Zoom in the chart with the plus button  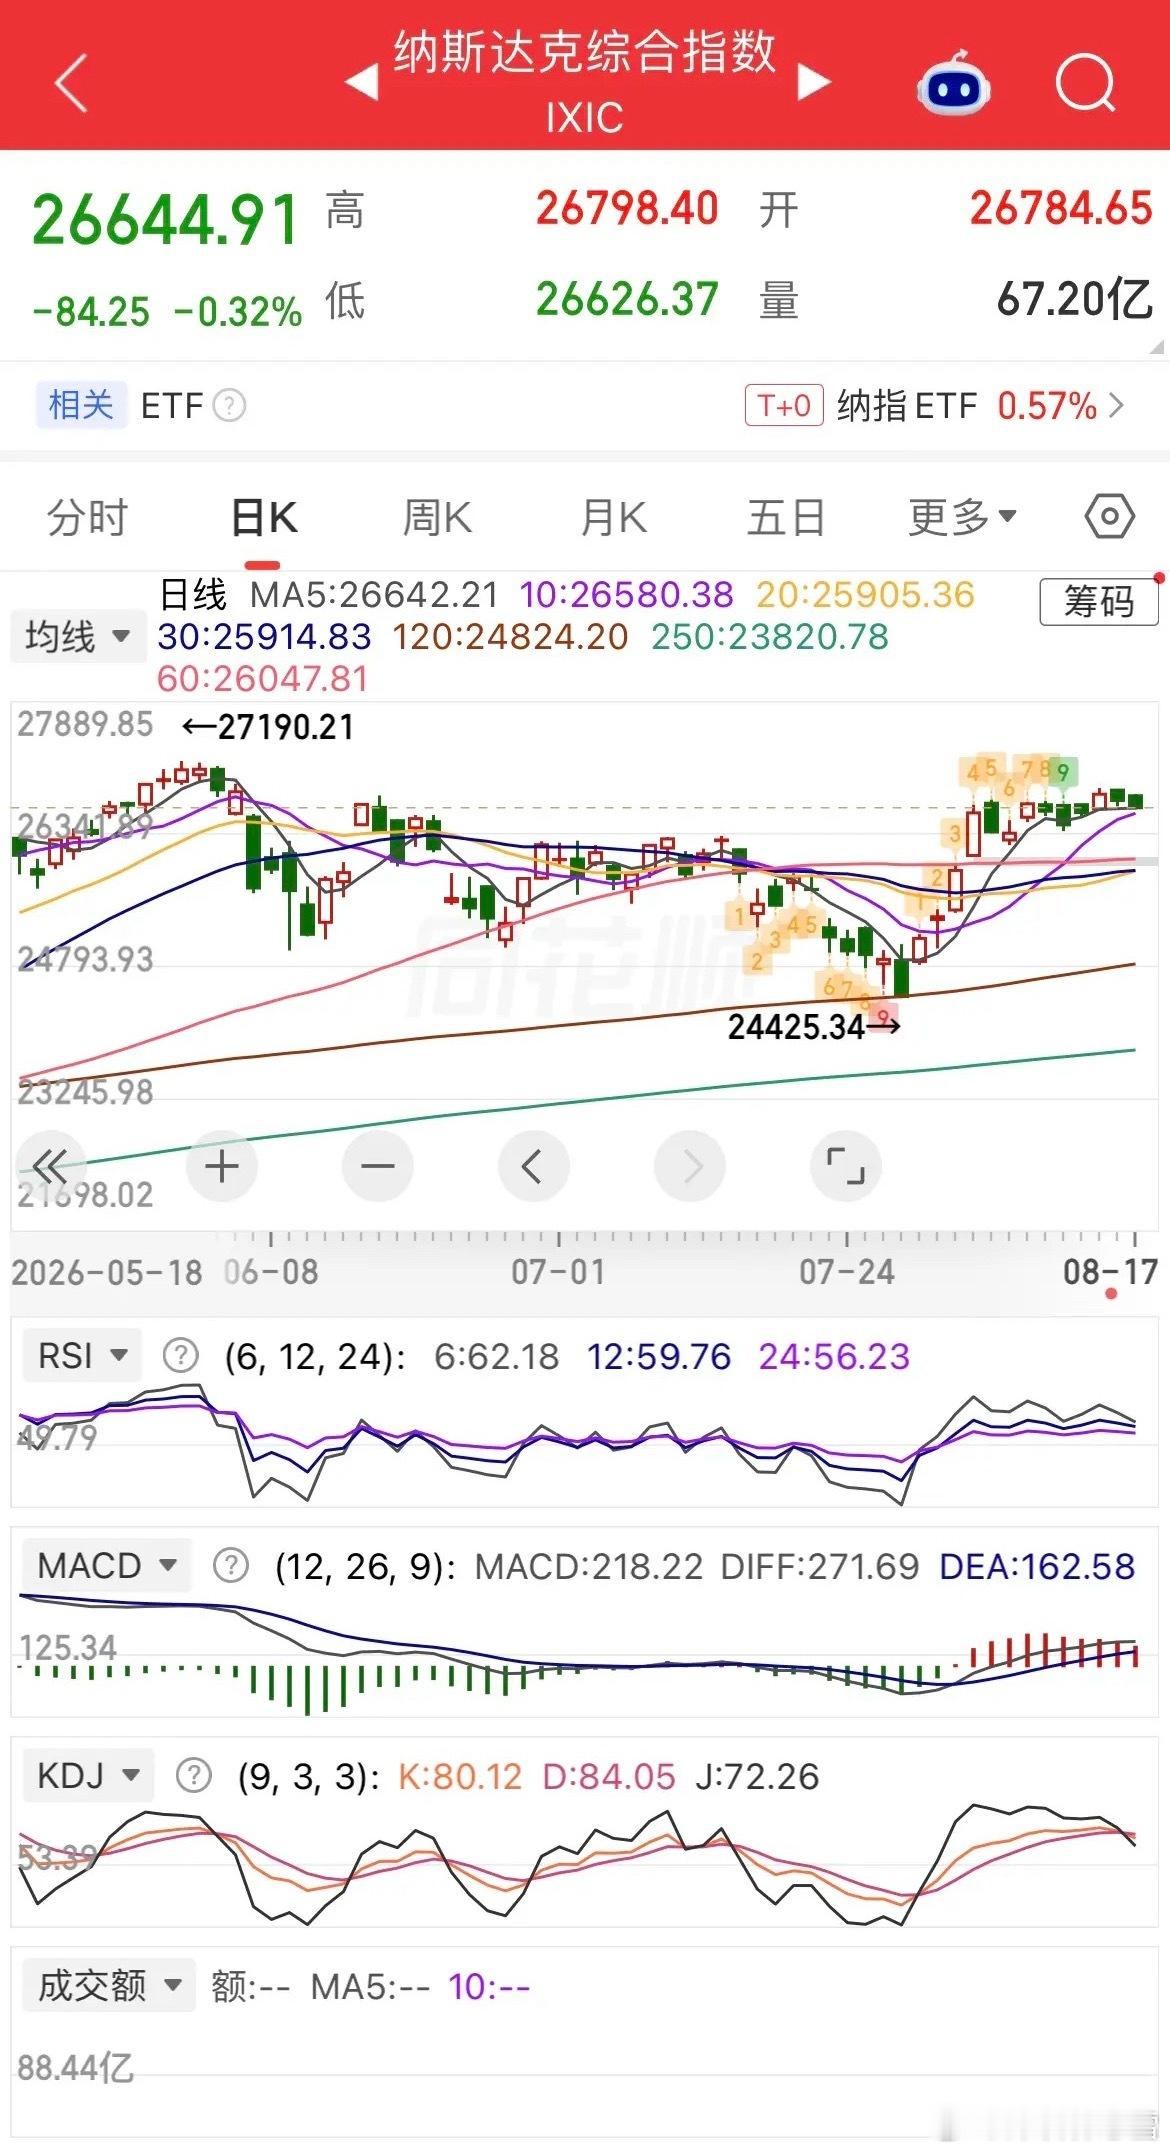click(222, 1166)
